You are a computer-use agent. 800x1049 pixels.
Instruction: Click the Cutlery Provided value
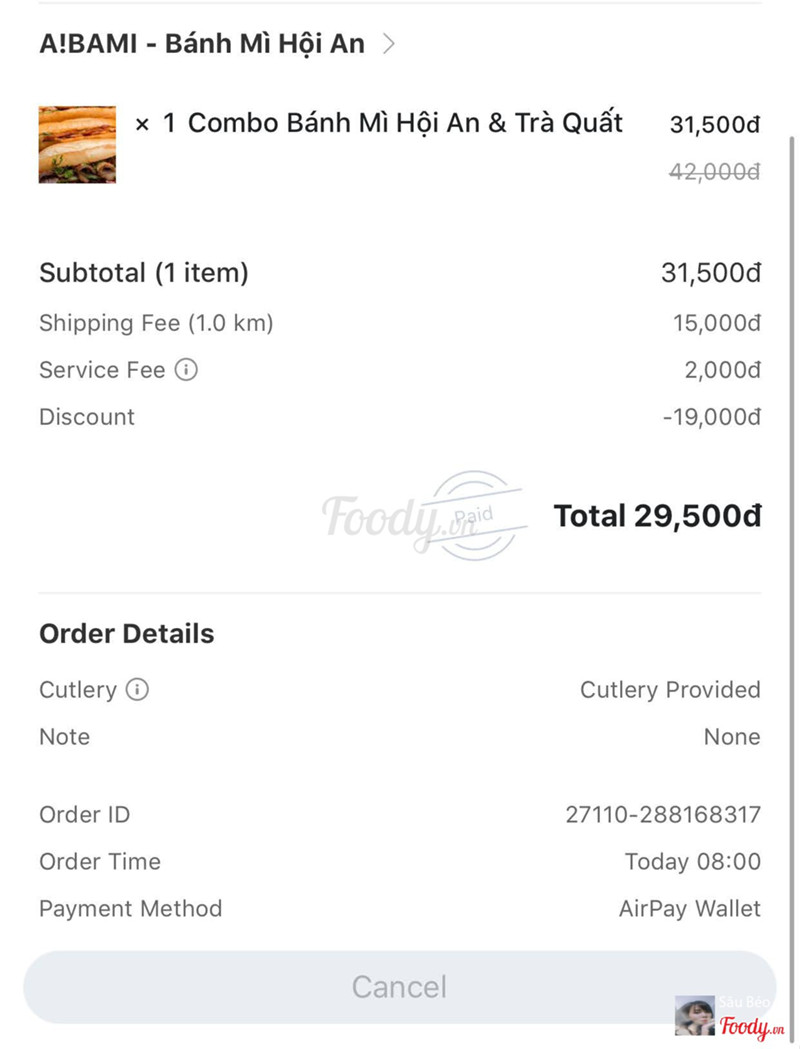click(x=670, y=690)
